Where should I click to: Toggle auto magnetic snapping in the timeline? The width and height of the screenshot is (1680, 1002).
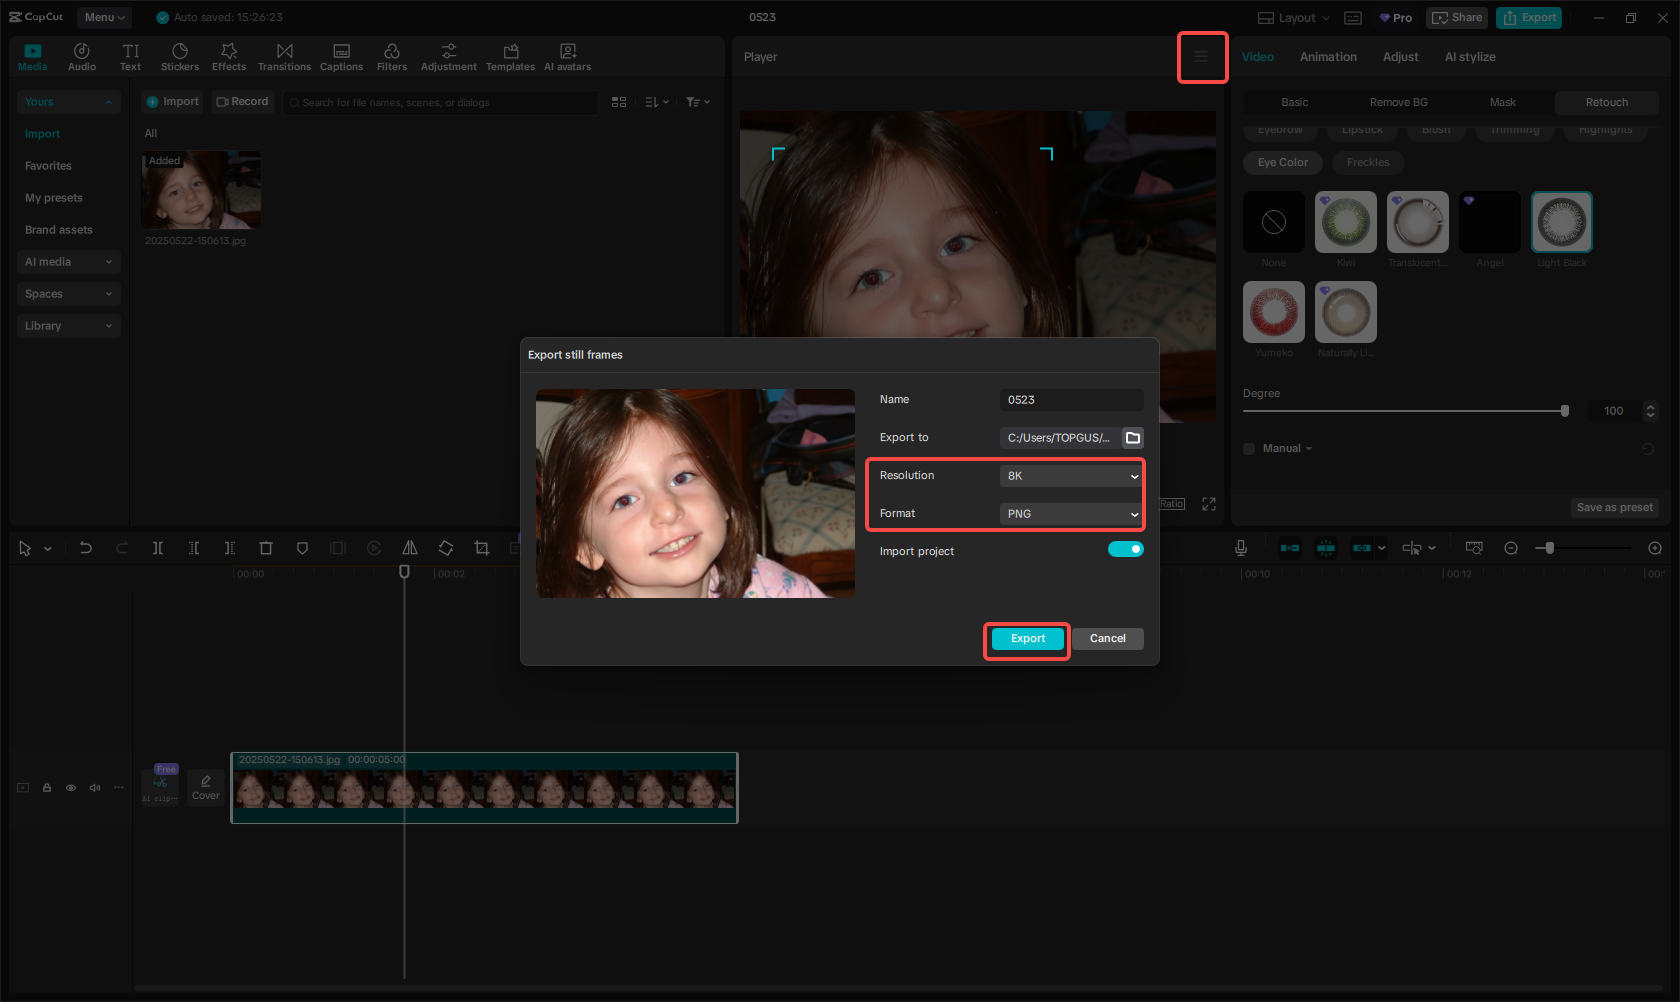point(1325,548)
